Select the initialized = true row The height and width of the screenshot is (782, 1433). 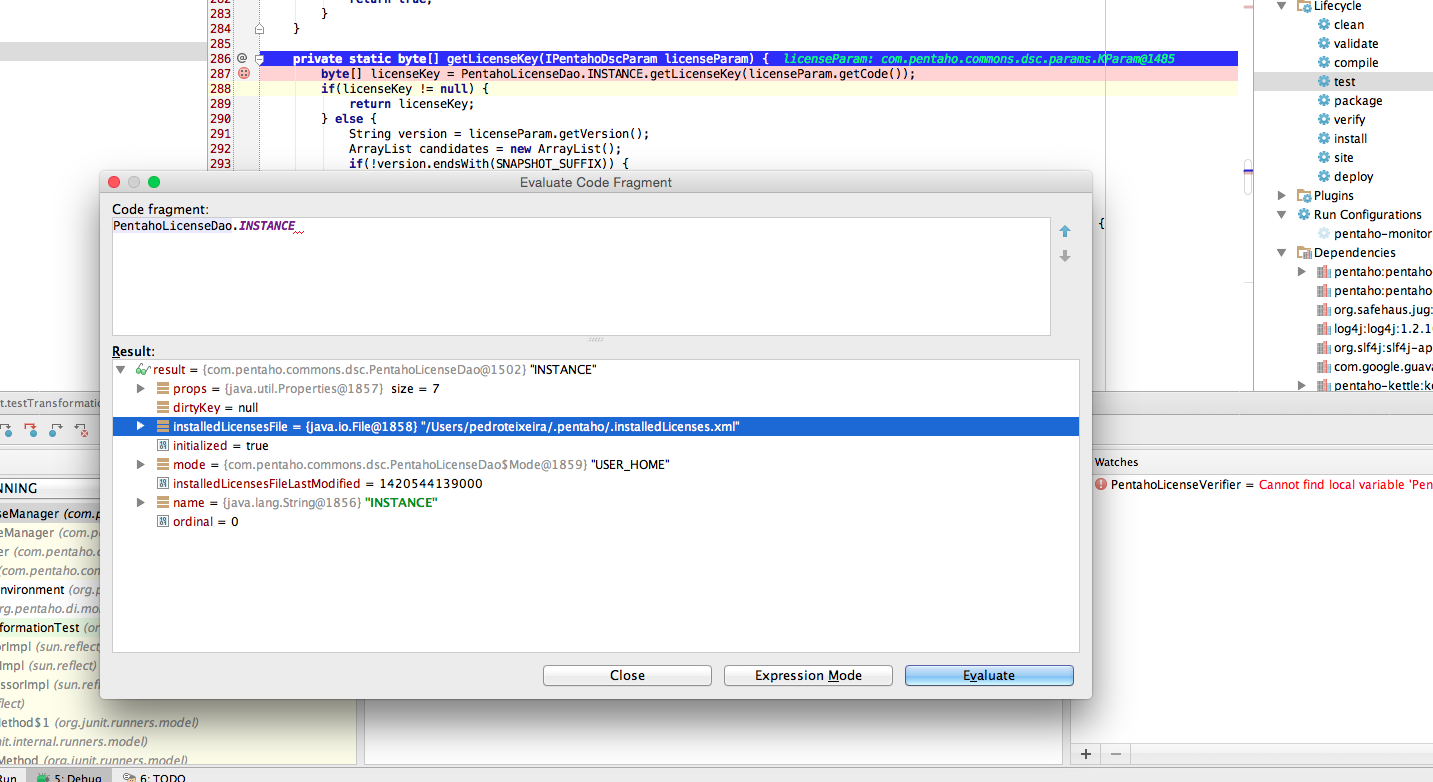coord(596,446)
